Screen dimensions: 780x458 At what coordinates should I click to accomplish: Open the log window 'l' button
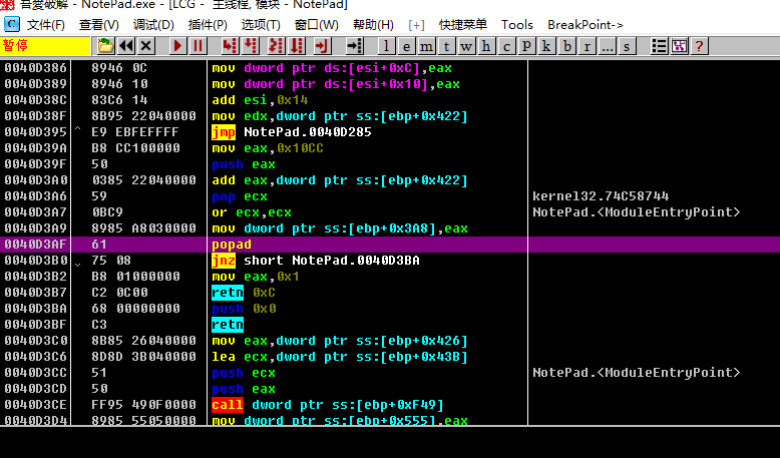(x=389, y=46)
